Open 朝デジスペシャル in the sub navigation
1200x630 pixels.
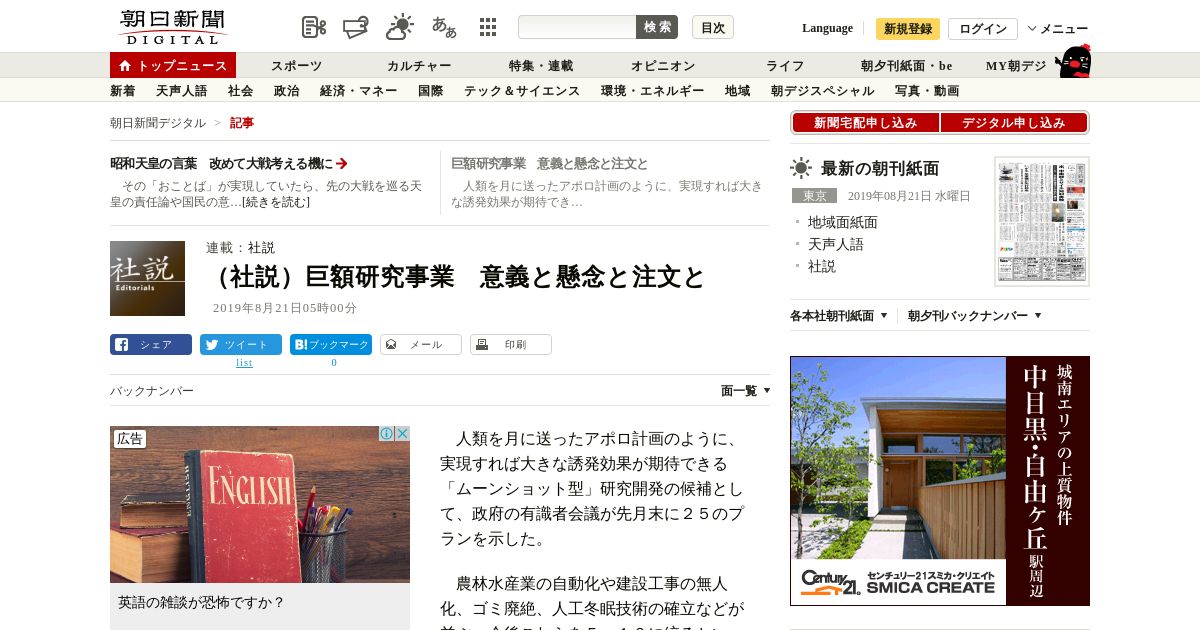(823, 91)
